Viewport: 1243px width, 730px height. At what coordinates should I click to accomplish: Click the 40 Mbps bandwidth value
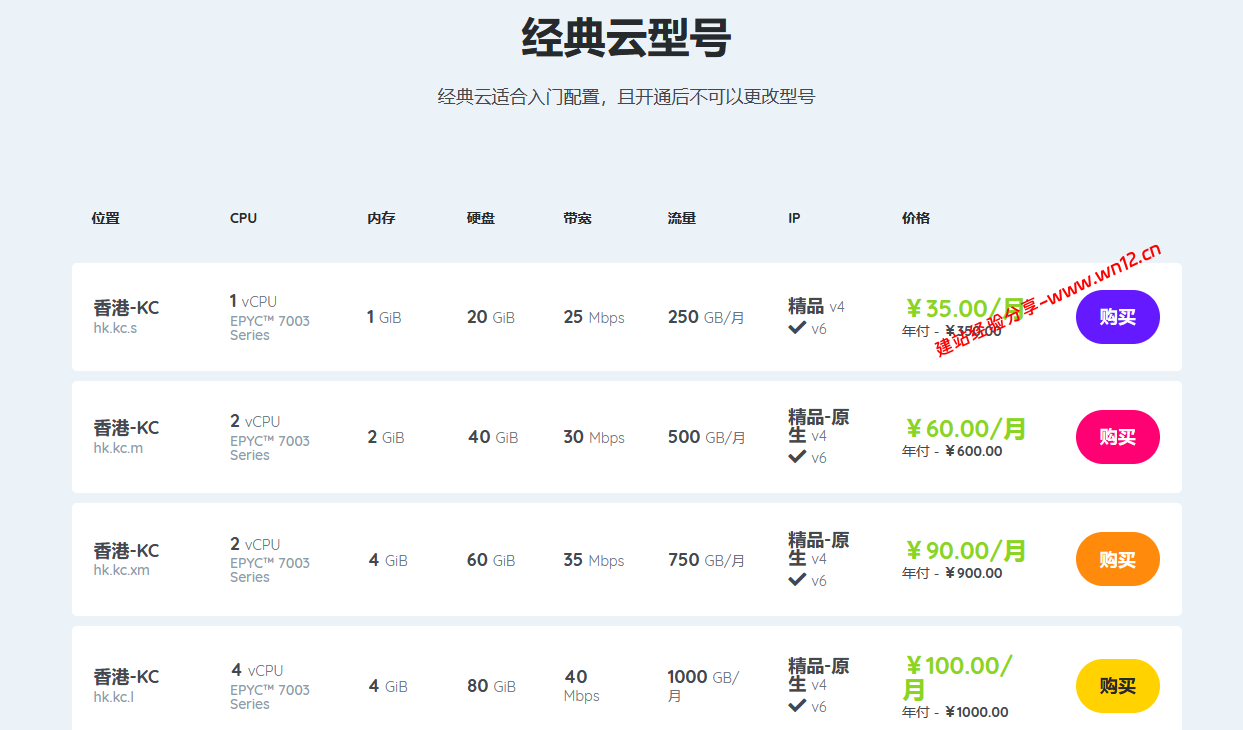(582, 686)
